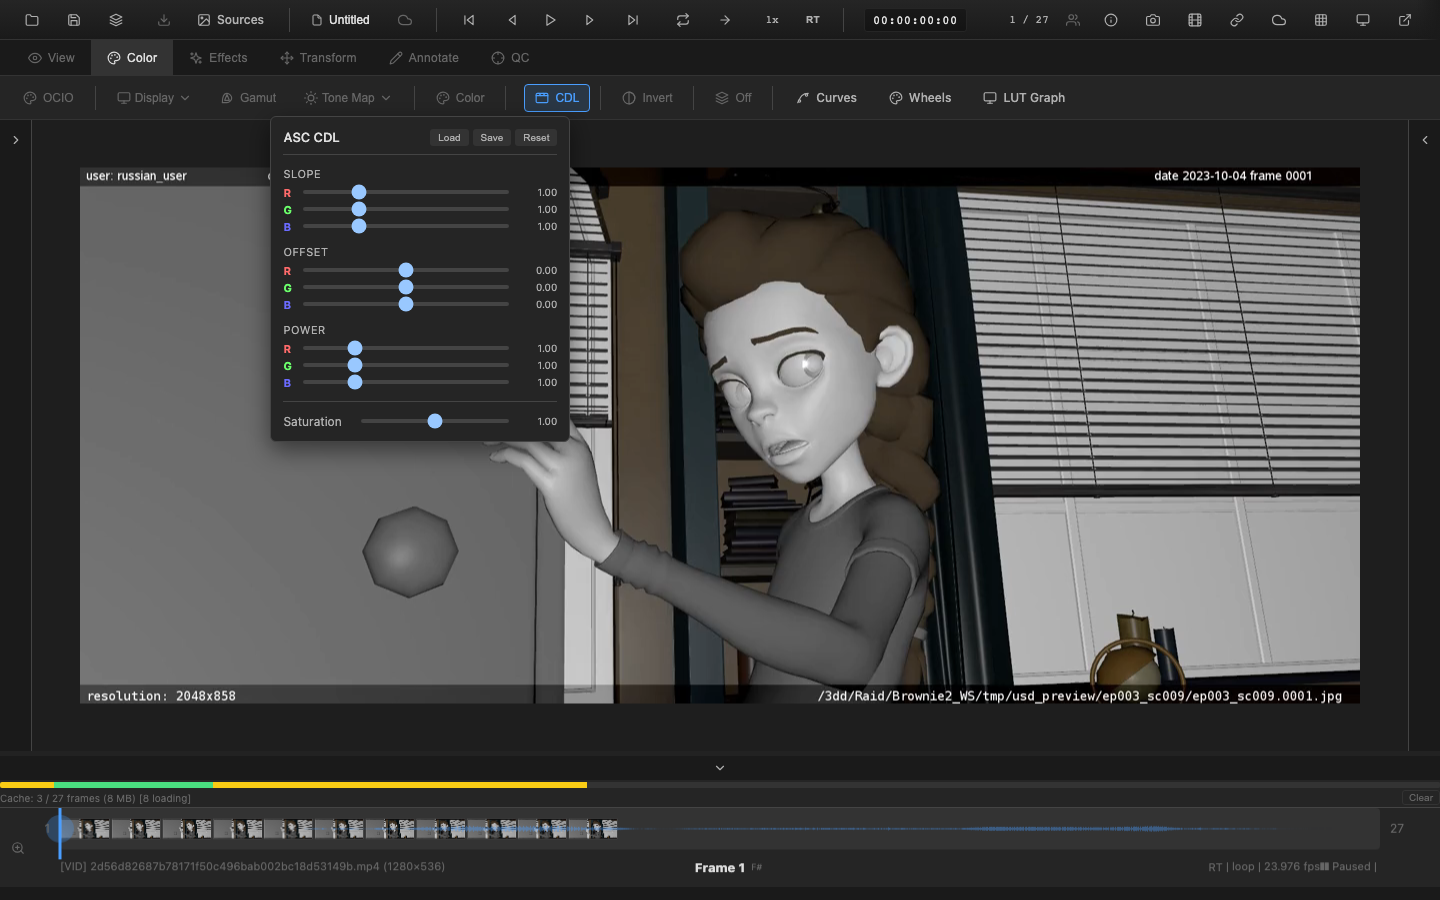Click Load in the ASC CDL panel
The width and height of the screenshot is (1440, 900).
449,138
